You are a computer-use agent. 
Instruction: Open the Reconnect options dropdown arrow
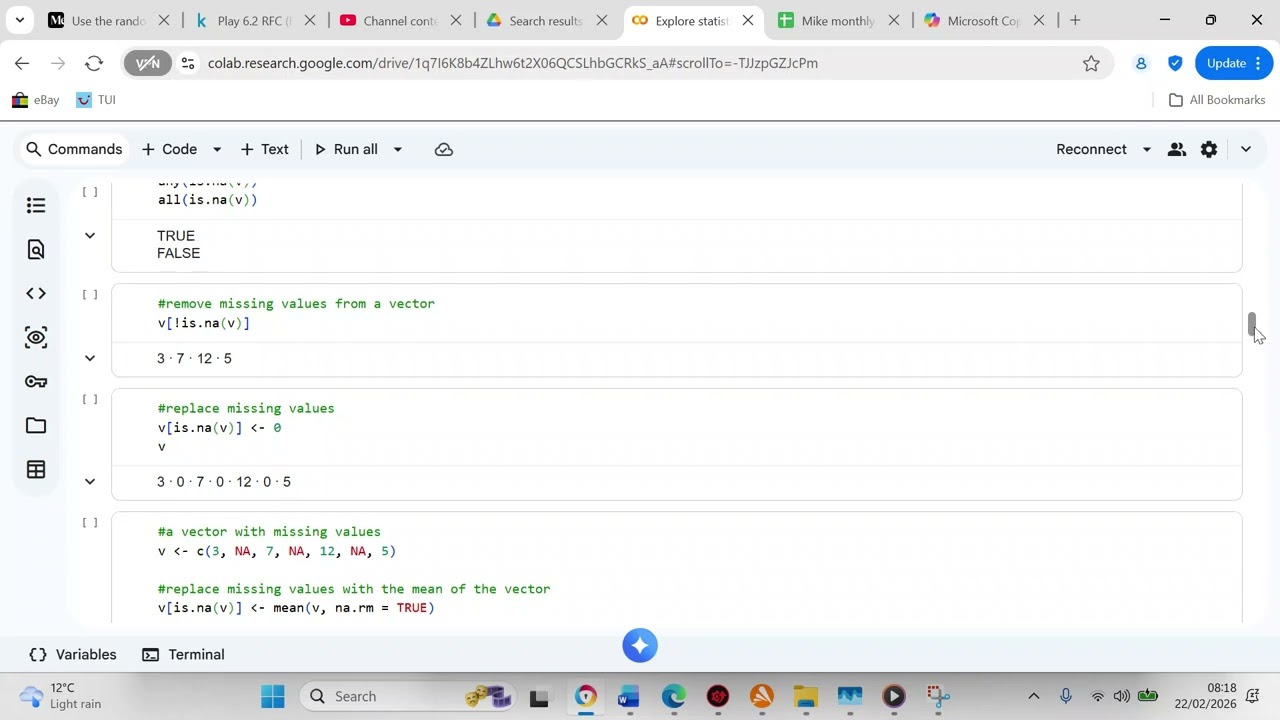tap(1147, 149)
